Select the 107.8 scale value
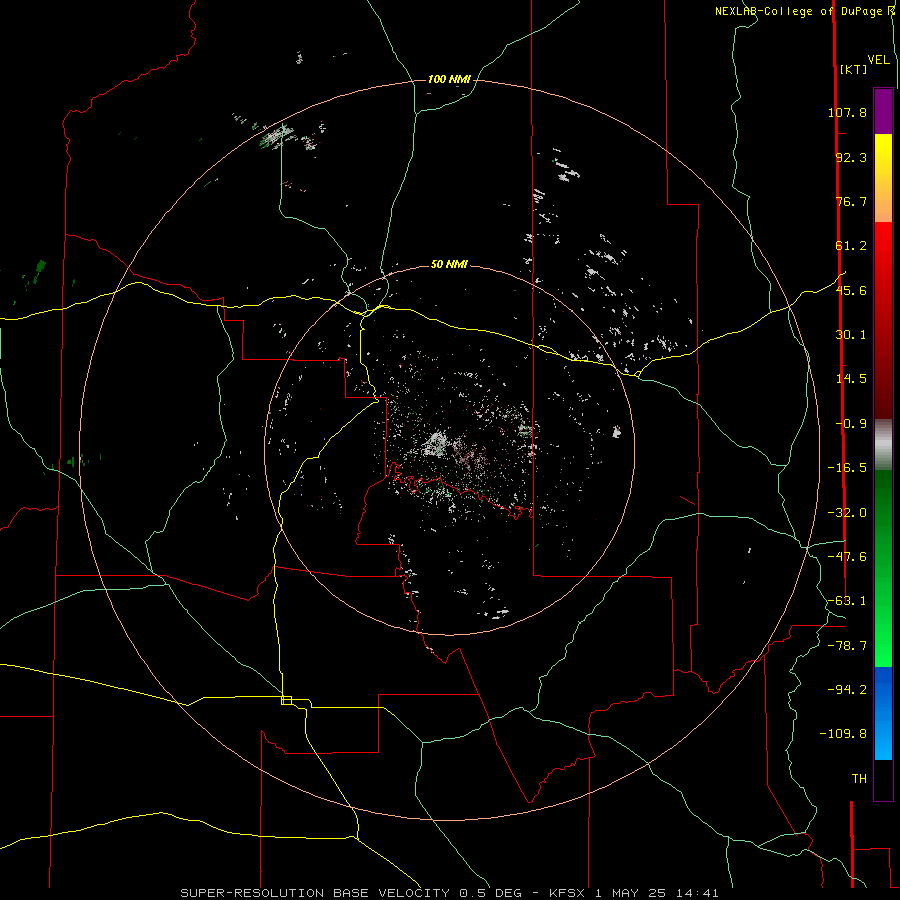 tap(847, 112)
